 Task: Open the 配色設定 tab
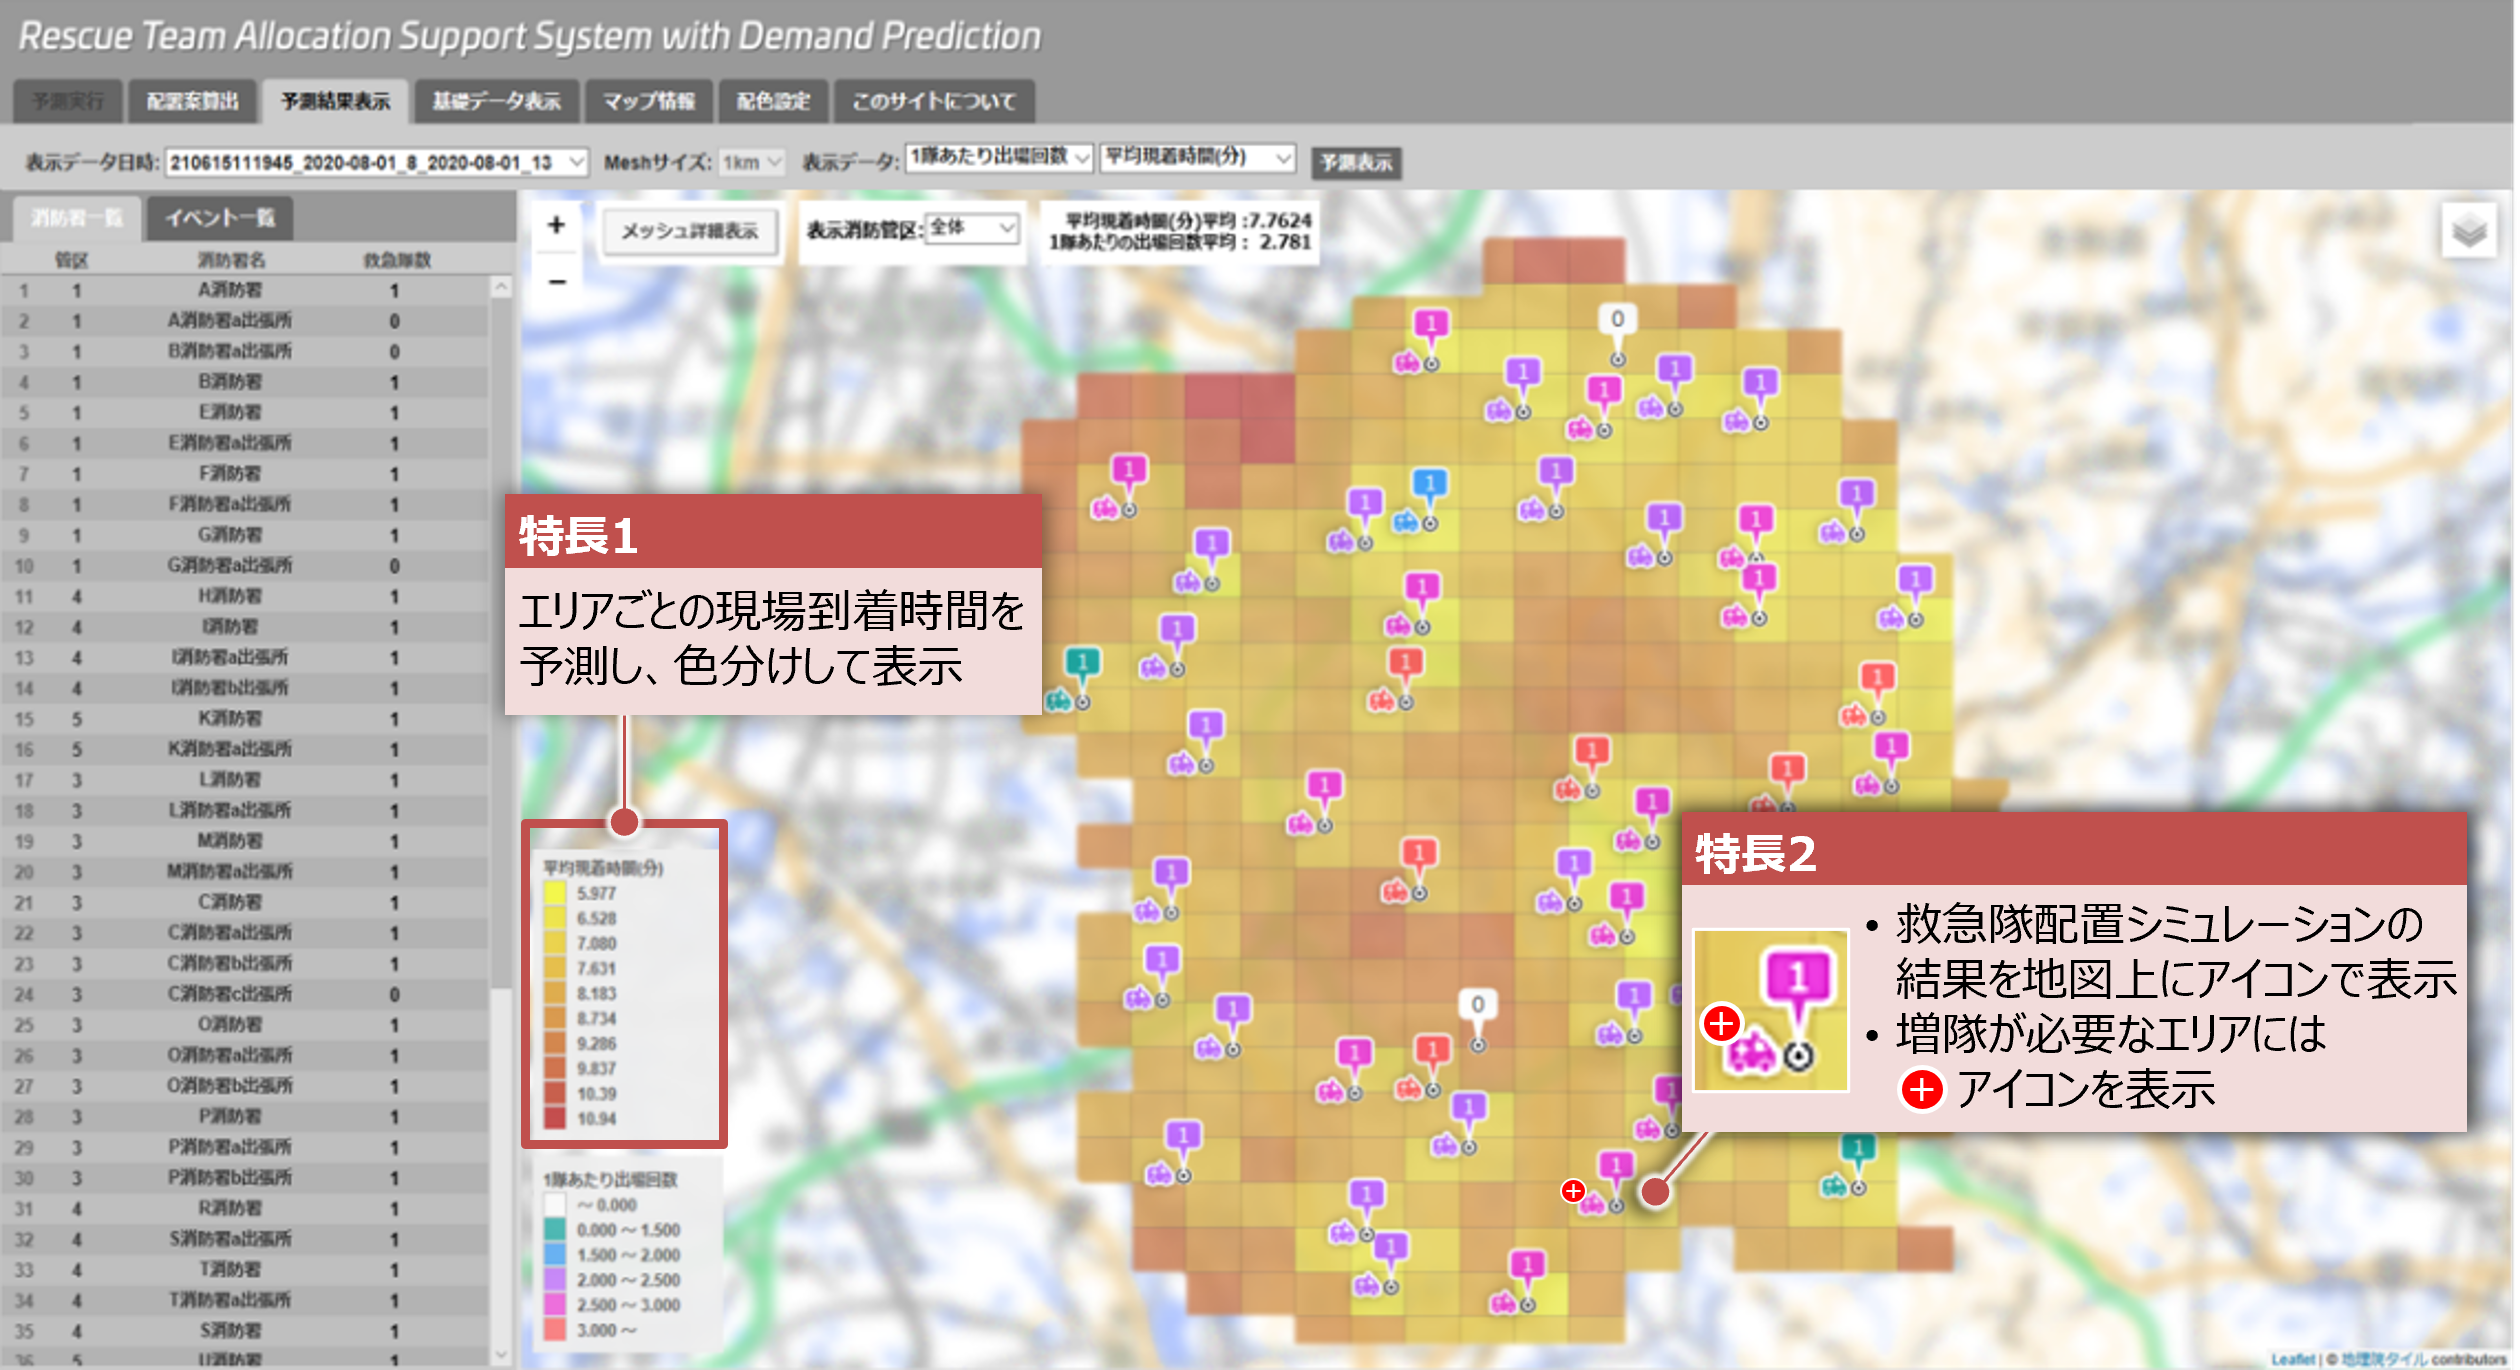[773, 102]
